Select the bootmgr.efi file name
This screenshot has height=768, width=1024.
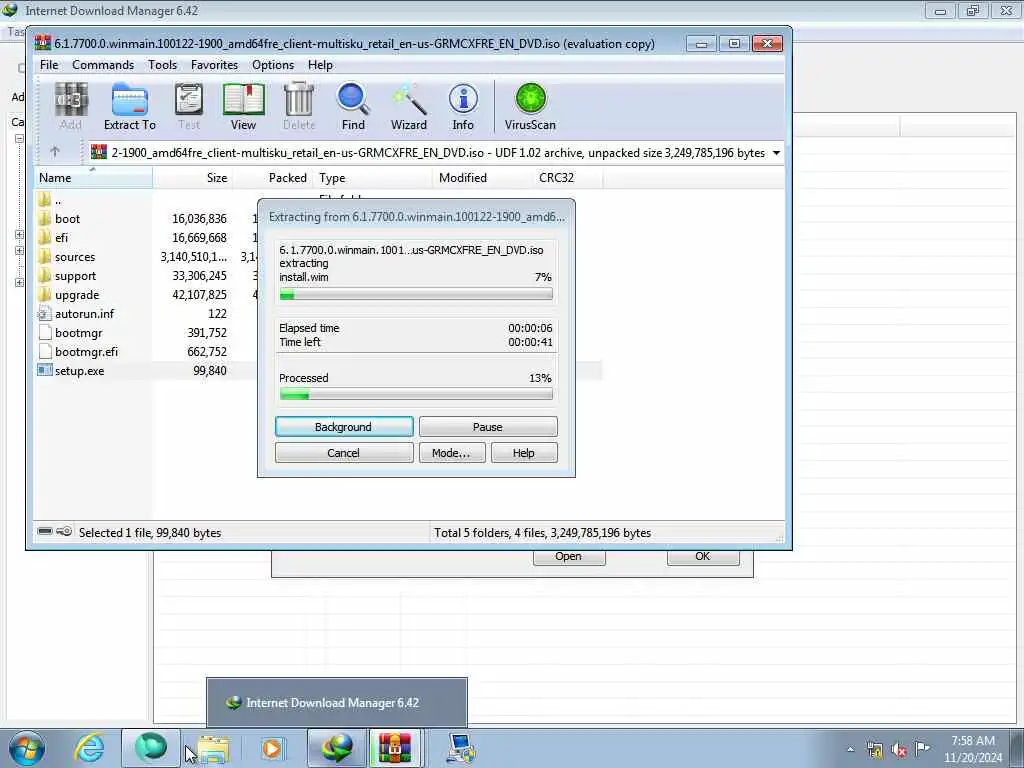click(x=86, y=351)
